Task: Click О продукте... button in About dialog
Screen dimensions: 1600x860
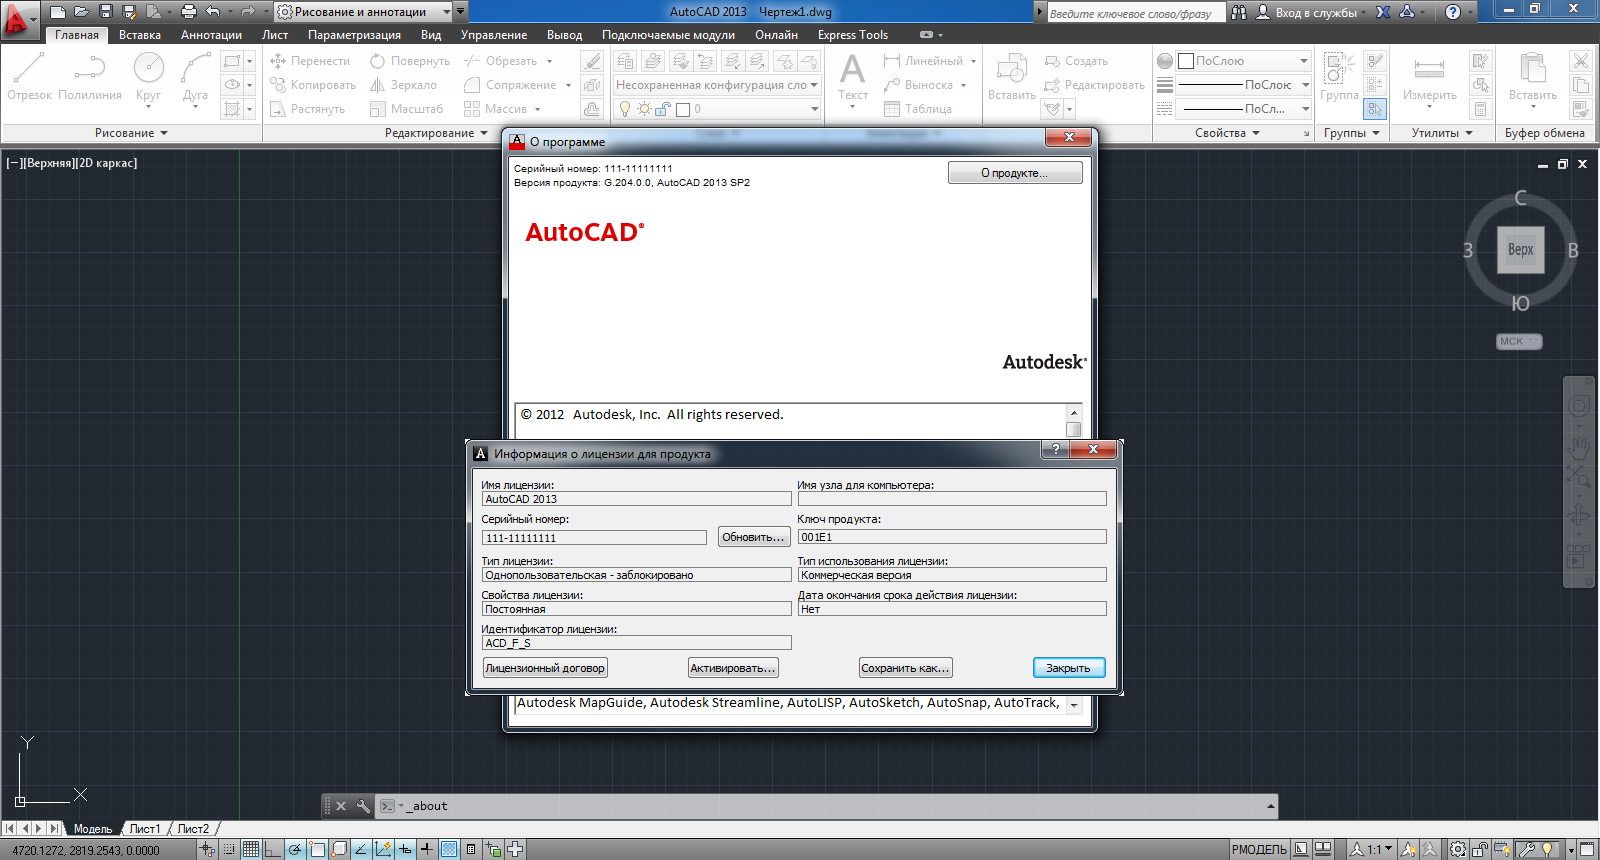Action: (1015, 173)
